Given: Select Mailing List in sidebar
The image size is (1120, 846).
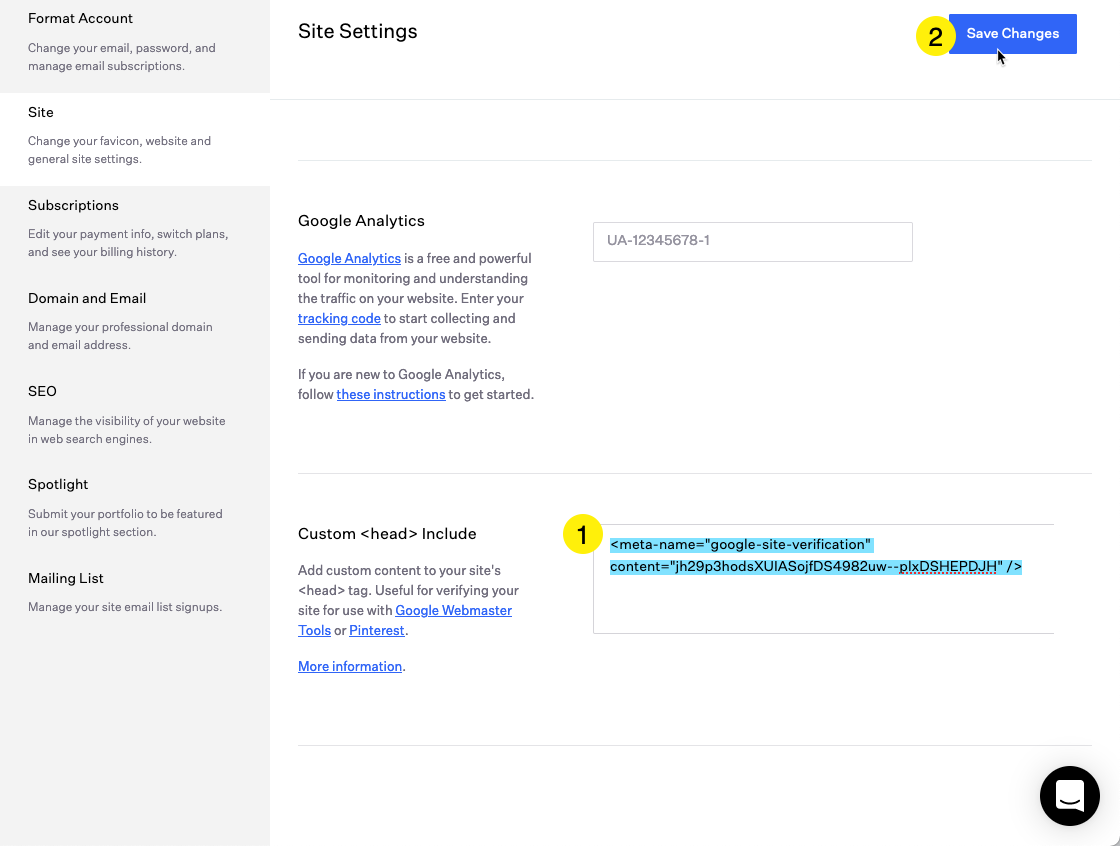Looking at the screenshot, I should 66,578.
